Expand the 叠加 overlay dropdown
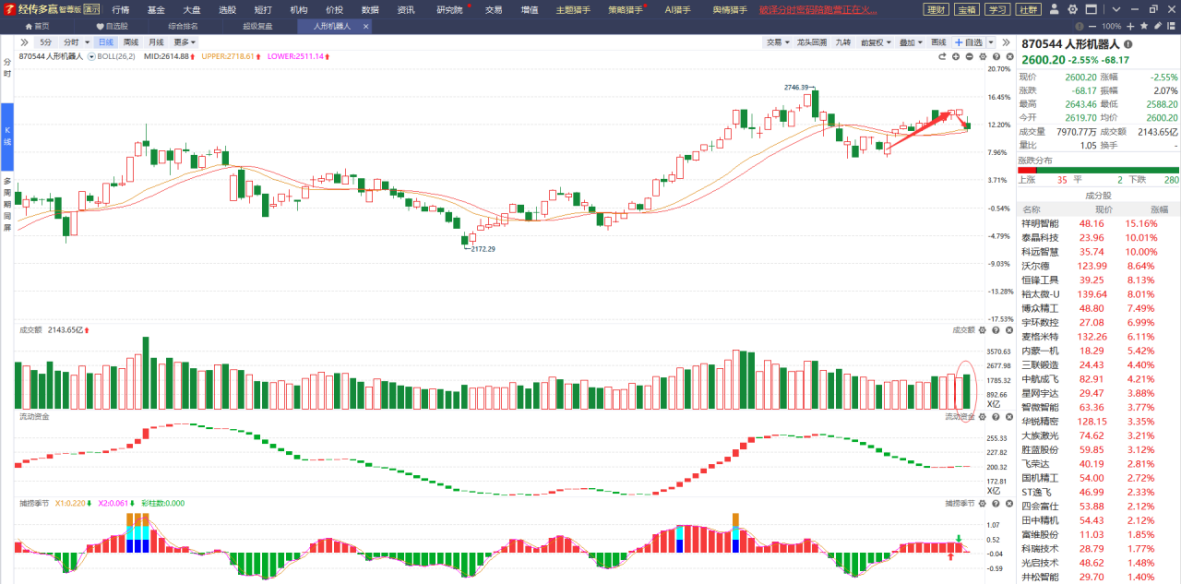 click(x=909, y=43)
